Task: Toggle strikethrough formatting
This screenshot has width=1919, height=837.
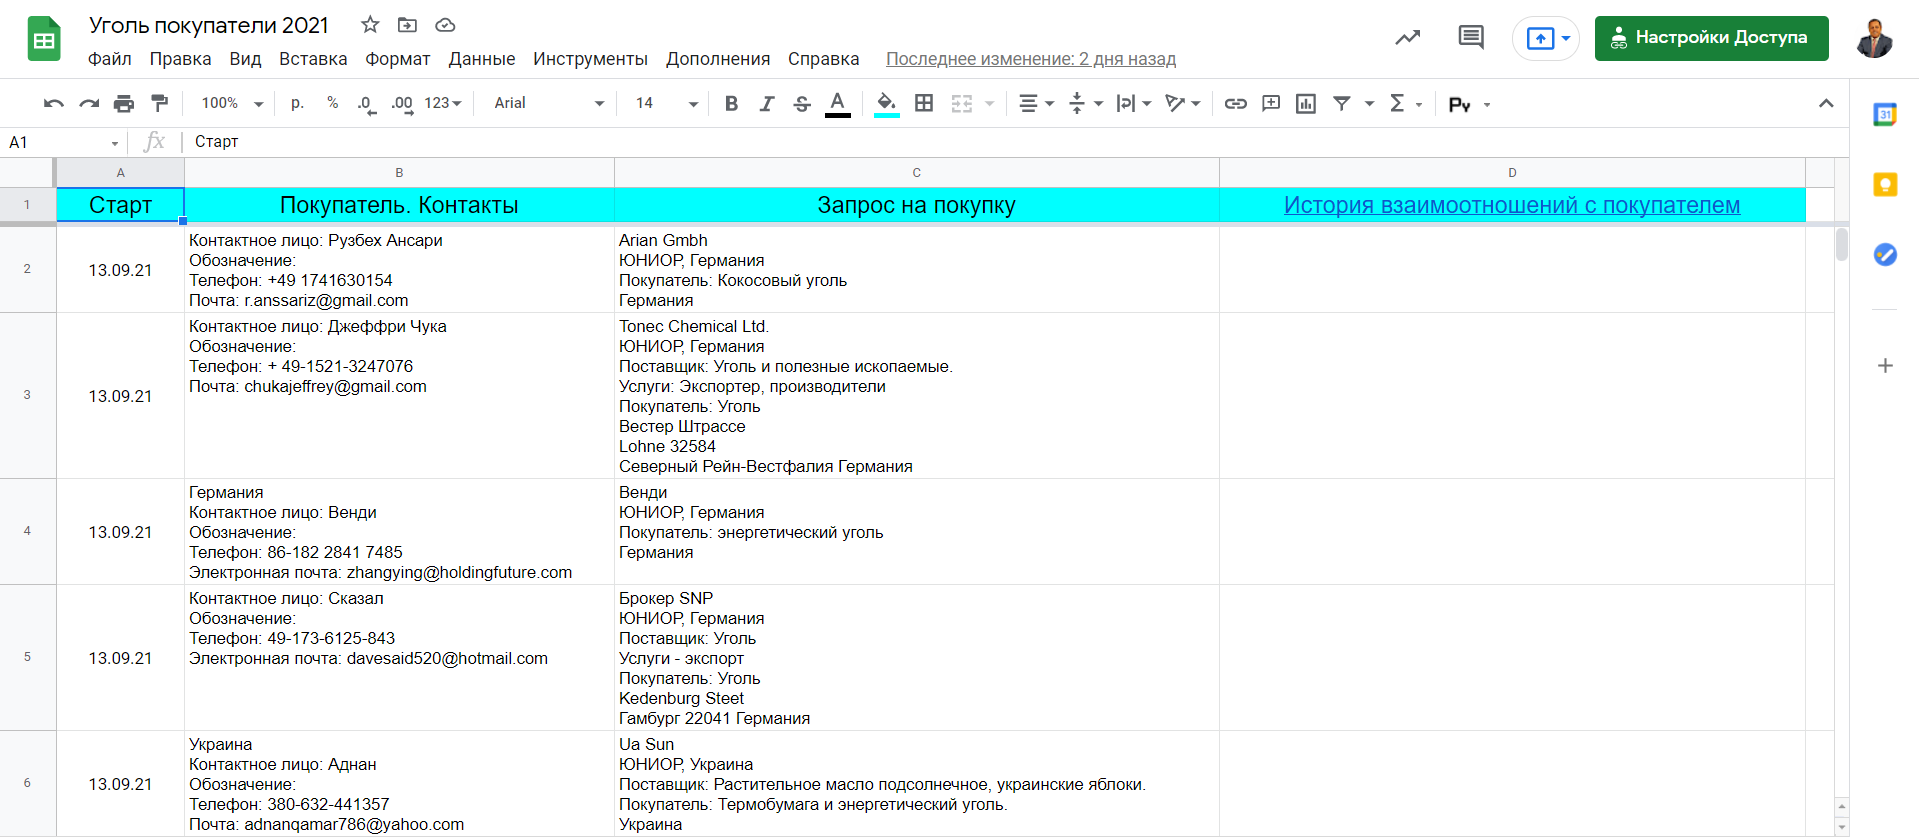Action: (802, 103)
